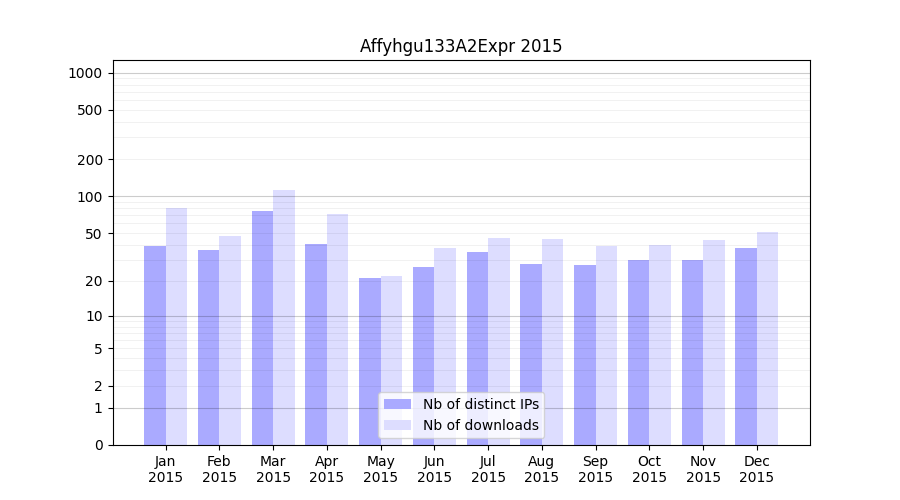Click the February 2015 distinct IPs bar
This screenshot has height=500, width=900.
tap(208, 347)
